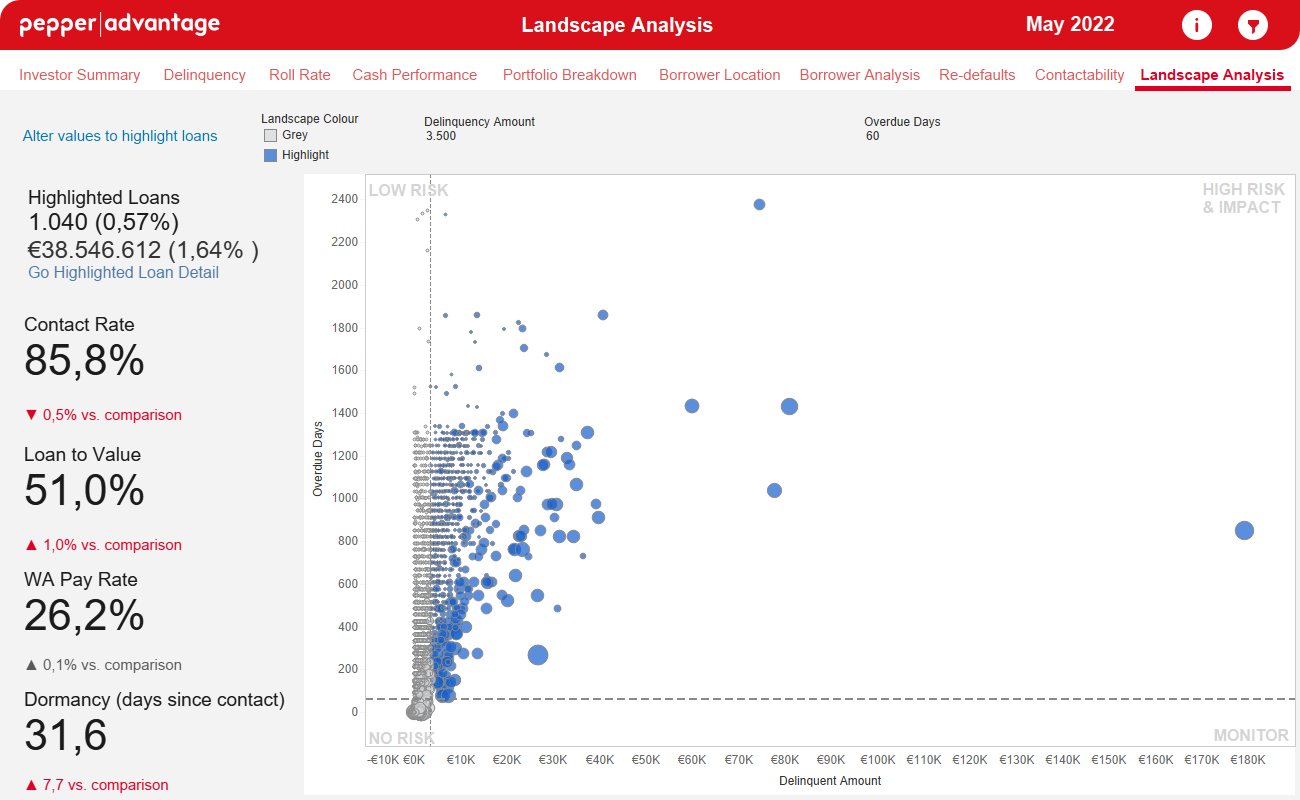Click the Delinquent Amount axis title
The image size is (1300, 800).
coord(830,781)
